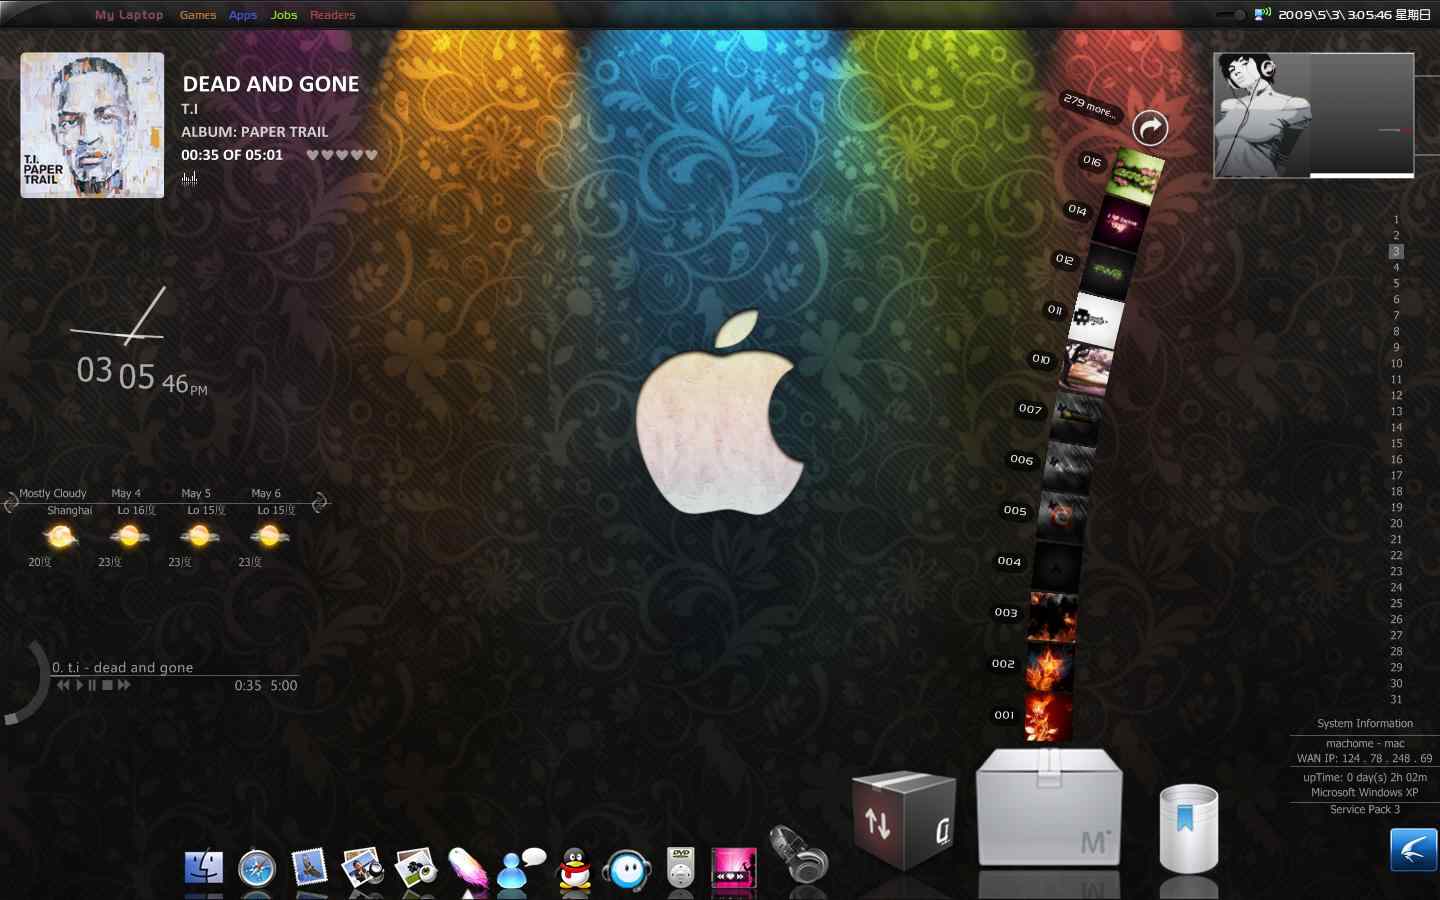Select wallpaper thumbnail 005
The height and width of the screenshot is (900, 1440).
point(1060,517)
